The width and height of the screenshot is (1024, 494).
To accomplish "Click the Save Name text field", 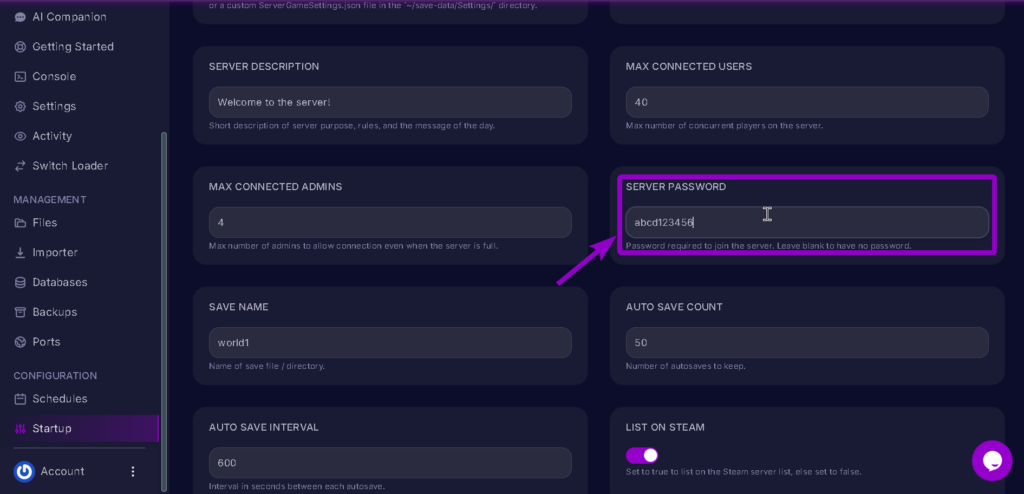I will click(390, 342).
